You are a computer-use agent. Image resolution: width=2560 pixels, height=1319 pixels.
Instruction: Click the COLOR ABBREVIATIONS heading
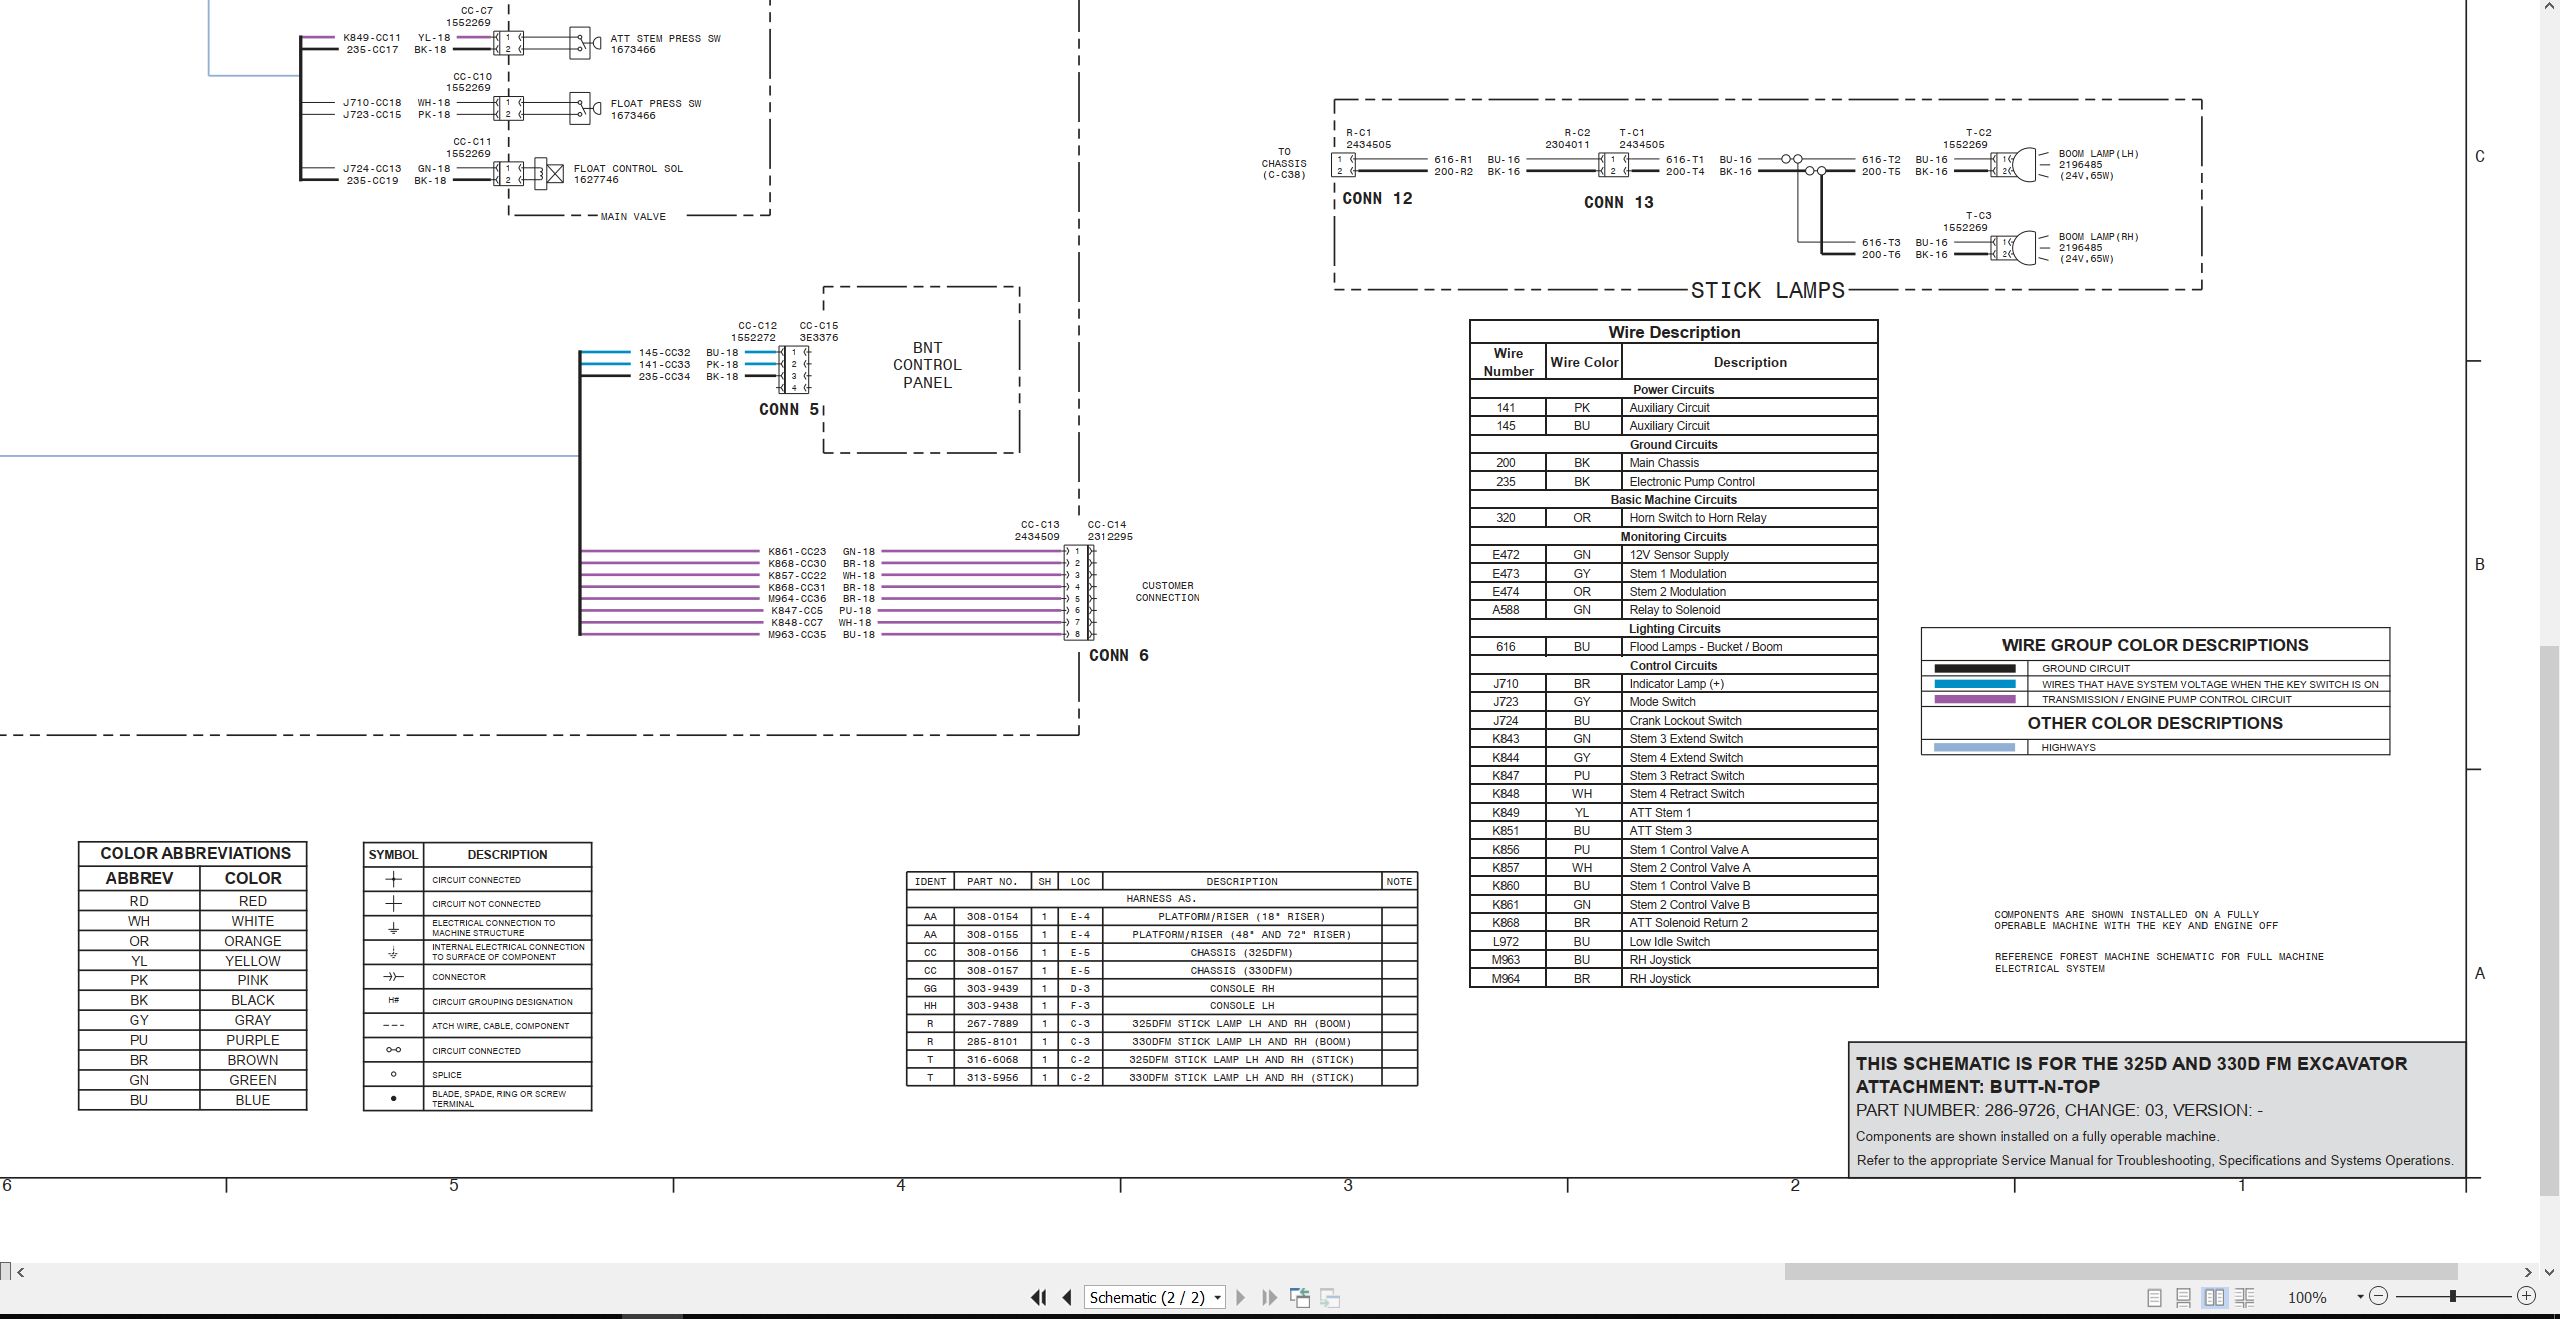(x=195, y=853)
